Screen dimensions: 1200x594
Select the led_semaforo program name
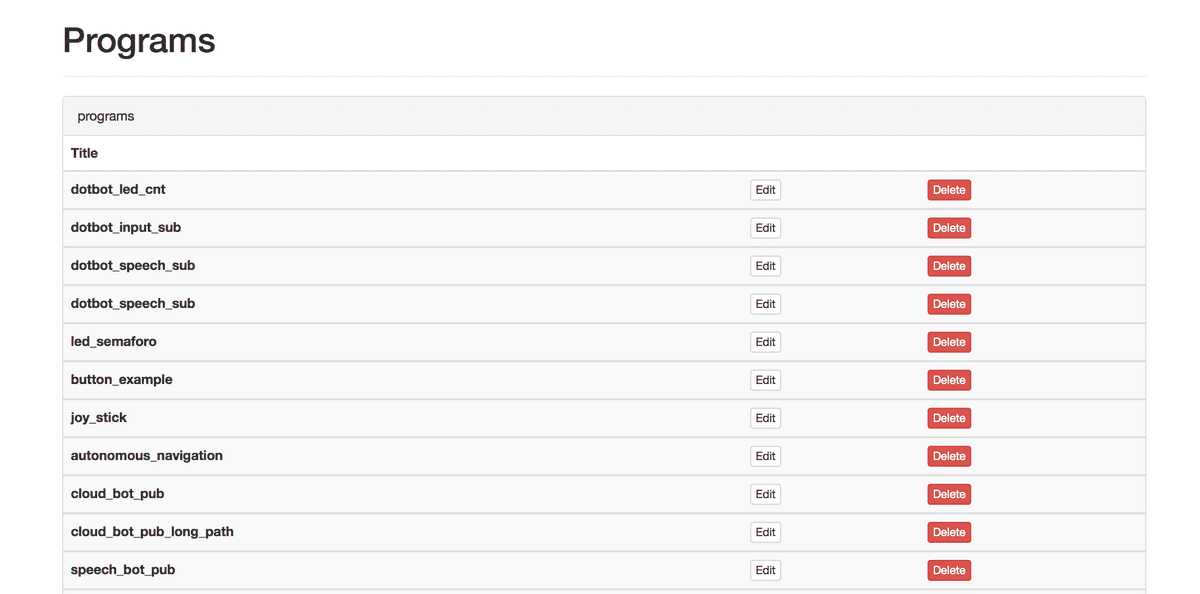114,342
